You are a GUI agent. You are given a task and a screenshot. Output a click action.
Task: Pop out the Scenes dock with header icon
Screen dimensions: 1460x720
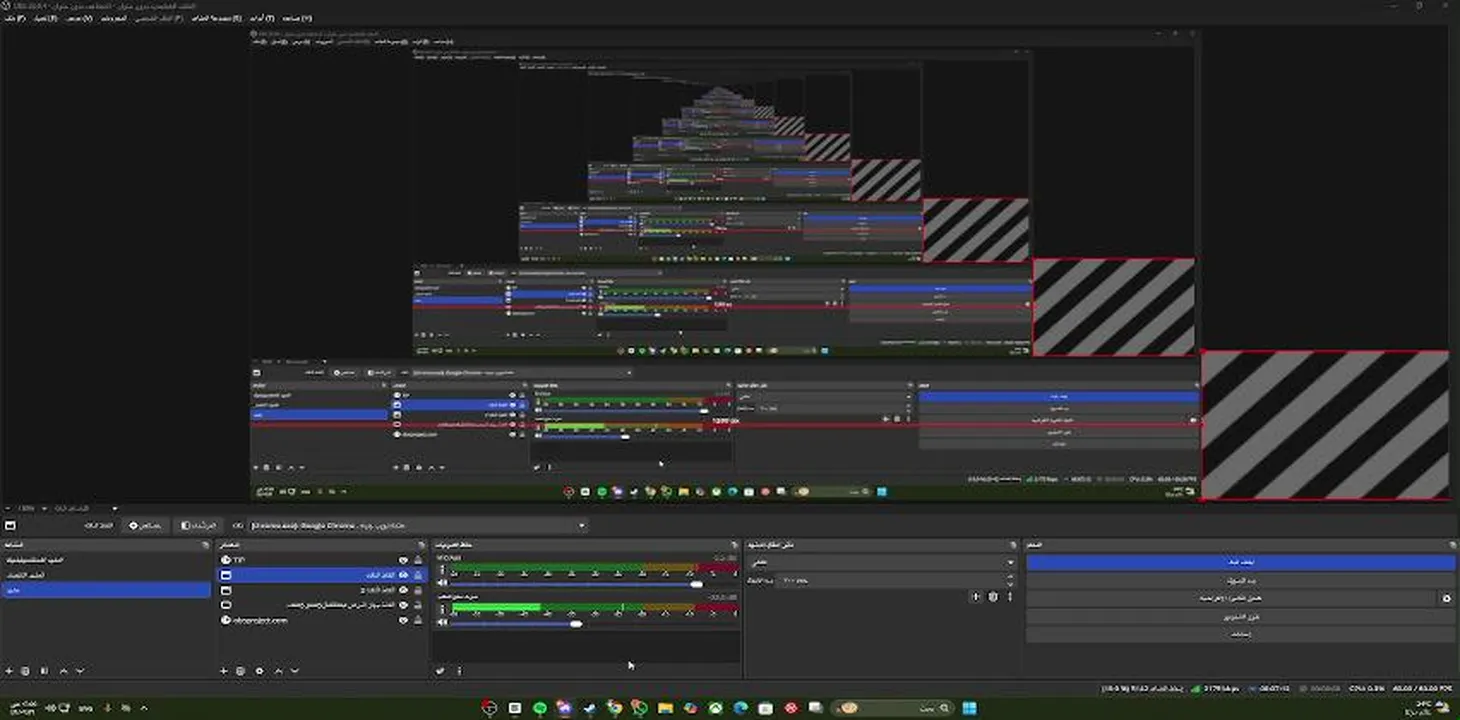pos(208,545)
